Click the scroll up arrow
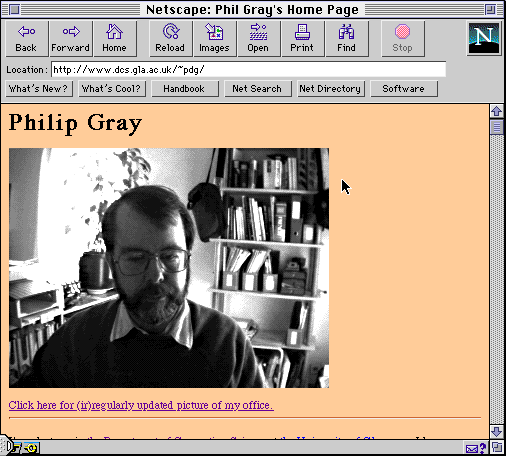 click(x=497, y=111)
